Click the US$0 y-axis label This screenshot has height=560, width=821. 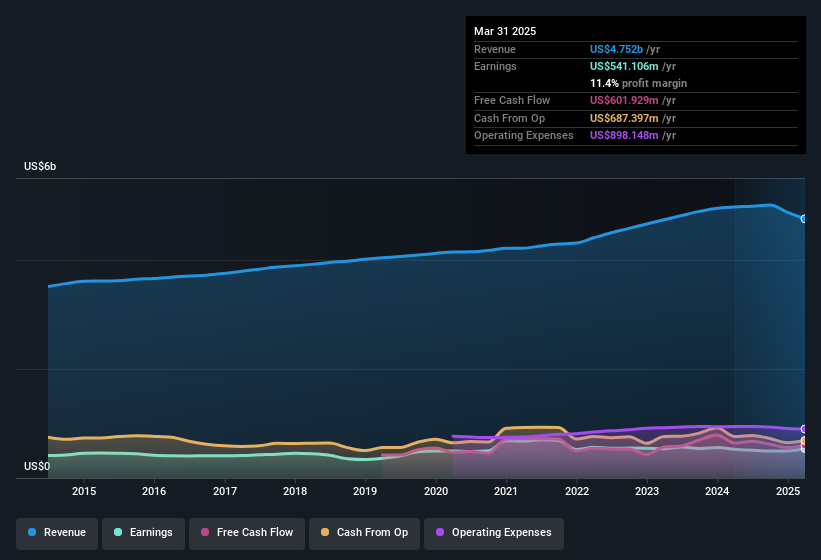click(x=37, y=466)
